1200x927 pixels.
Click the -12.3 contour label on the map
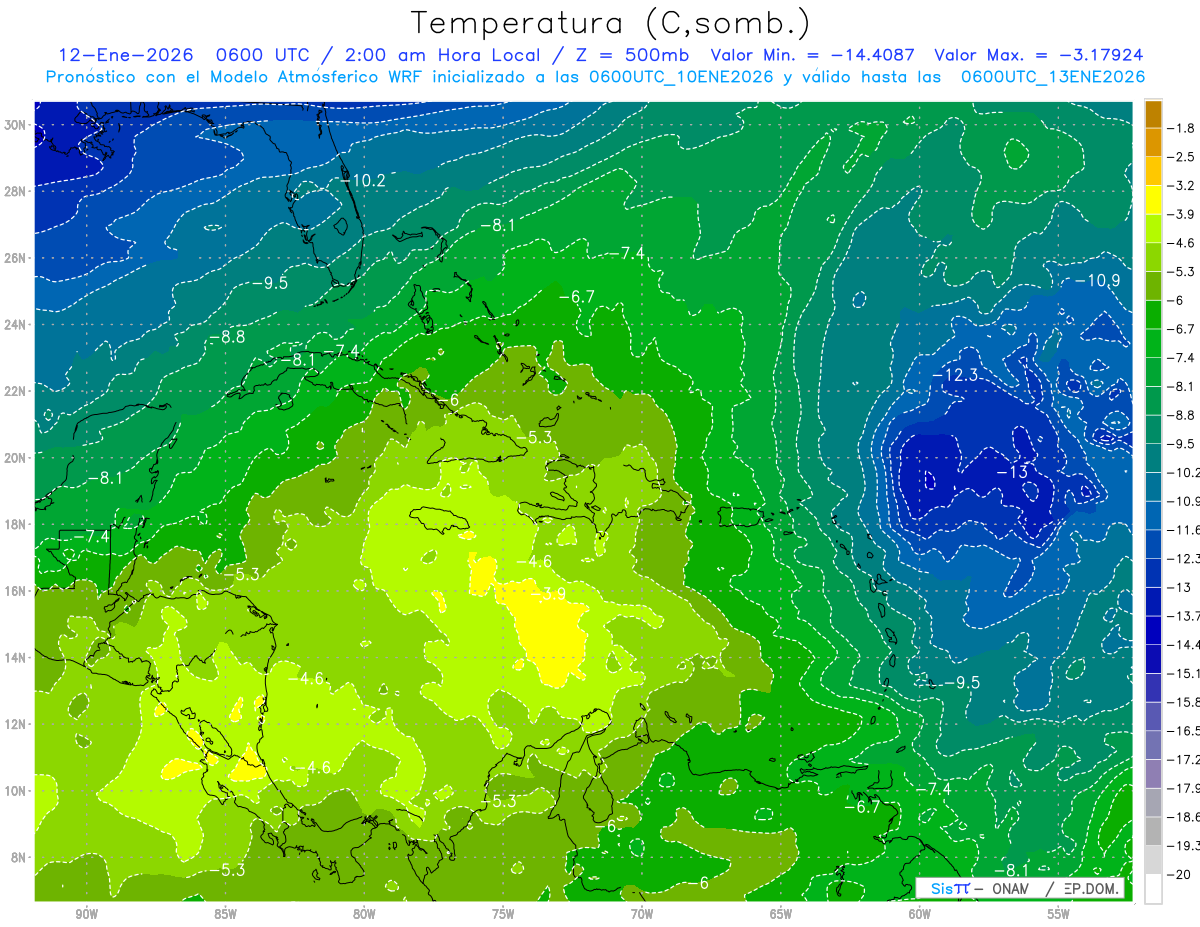(954, 374)
